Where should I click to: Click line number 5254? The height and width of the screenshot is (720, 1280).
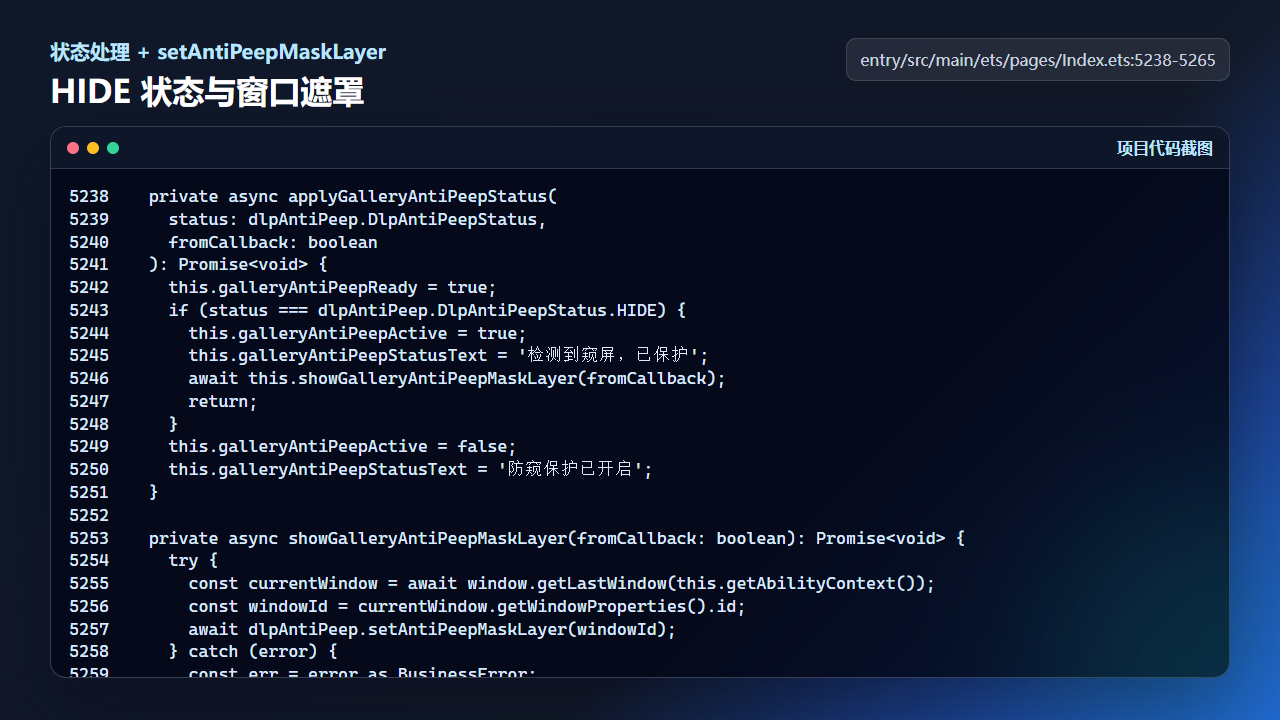pyautogui.click(x=89, y=561)
